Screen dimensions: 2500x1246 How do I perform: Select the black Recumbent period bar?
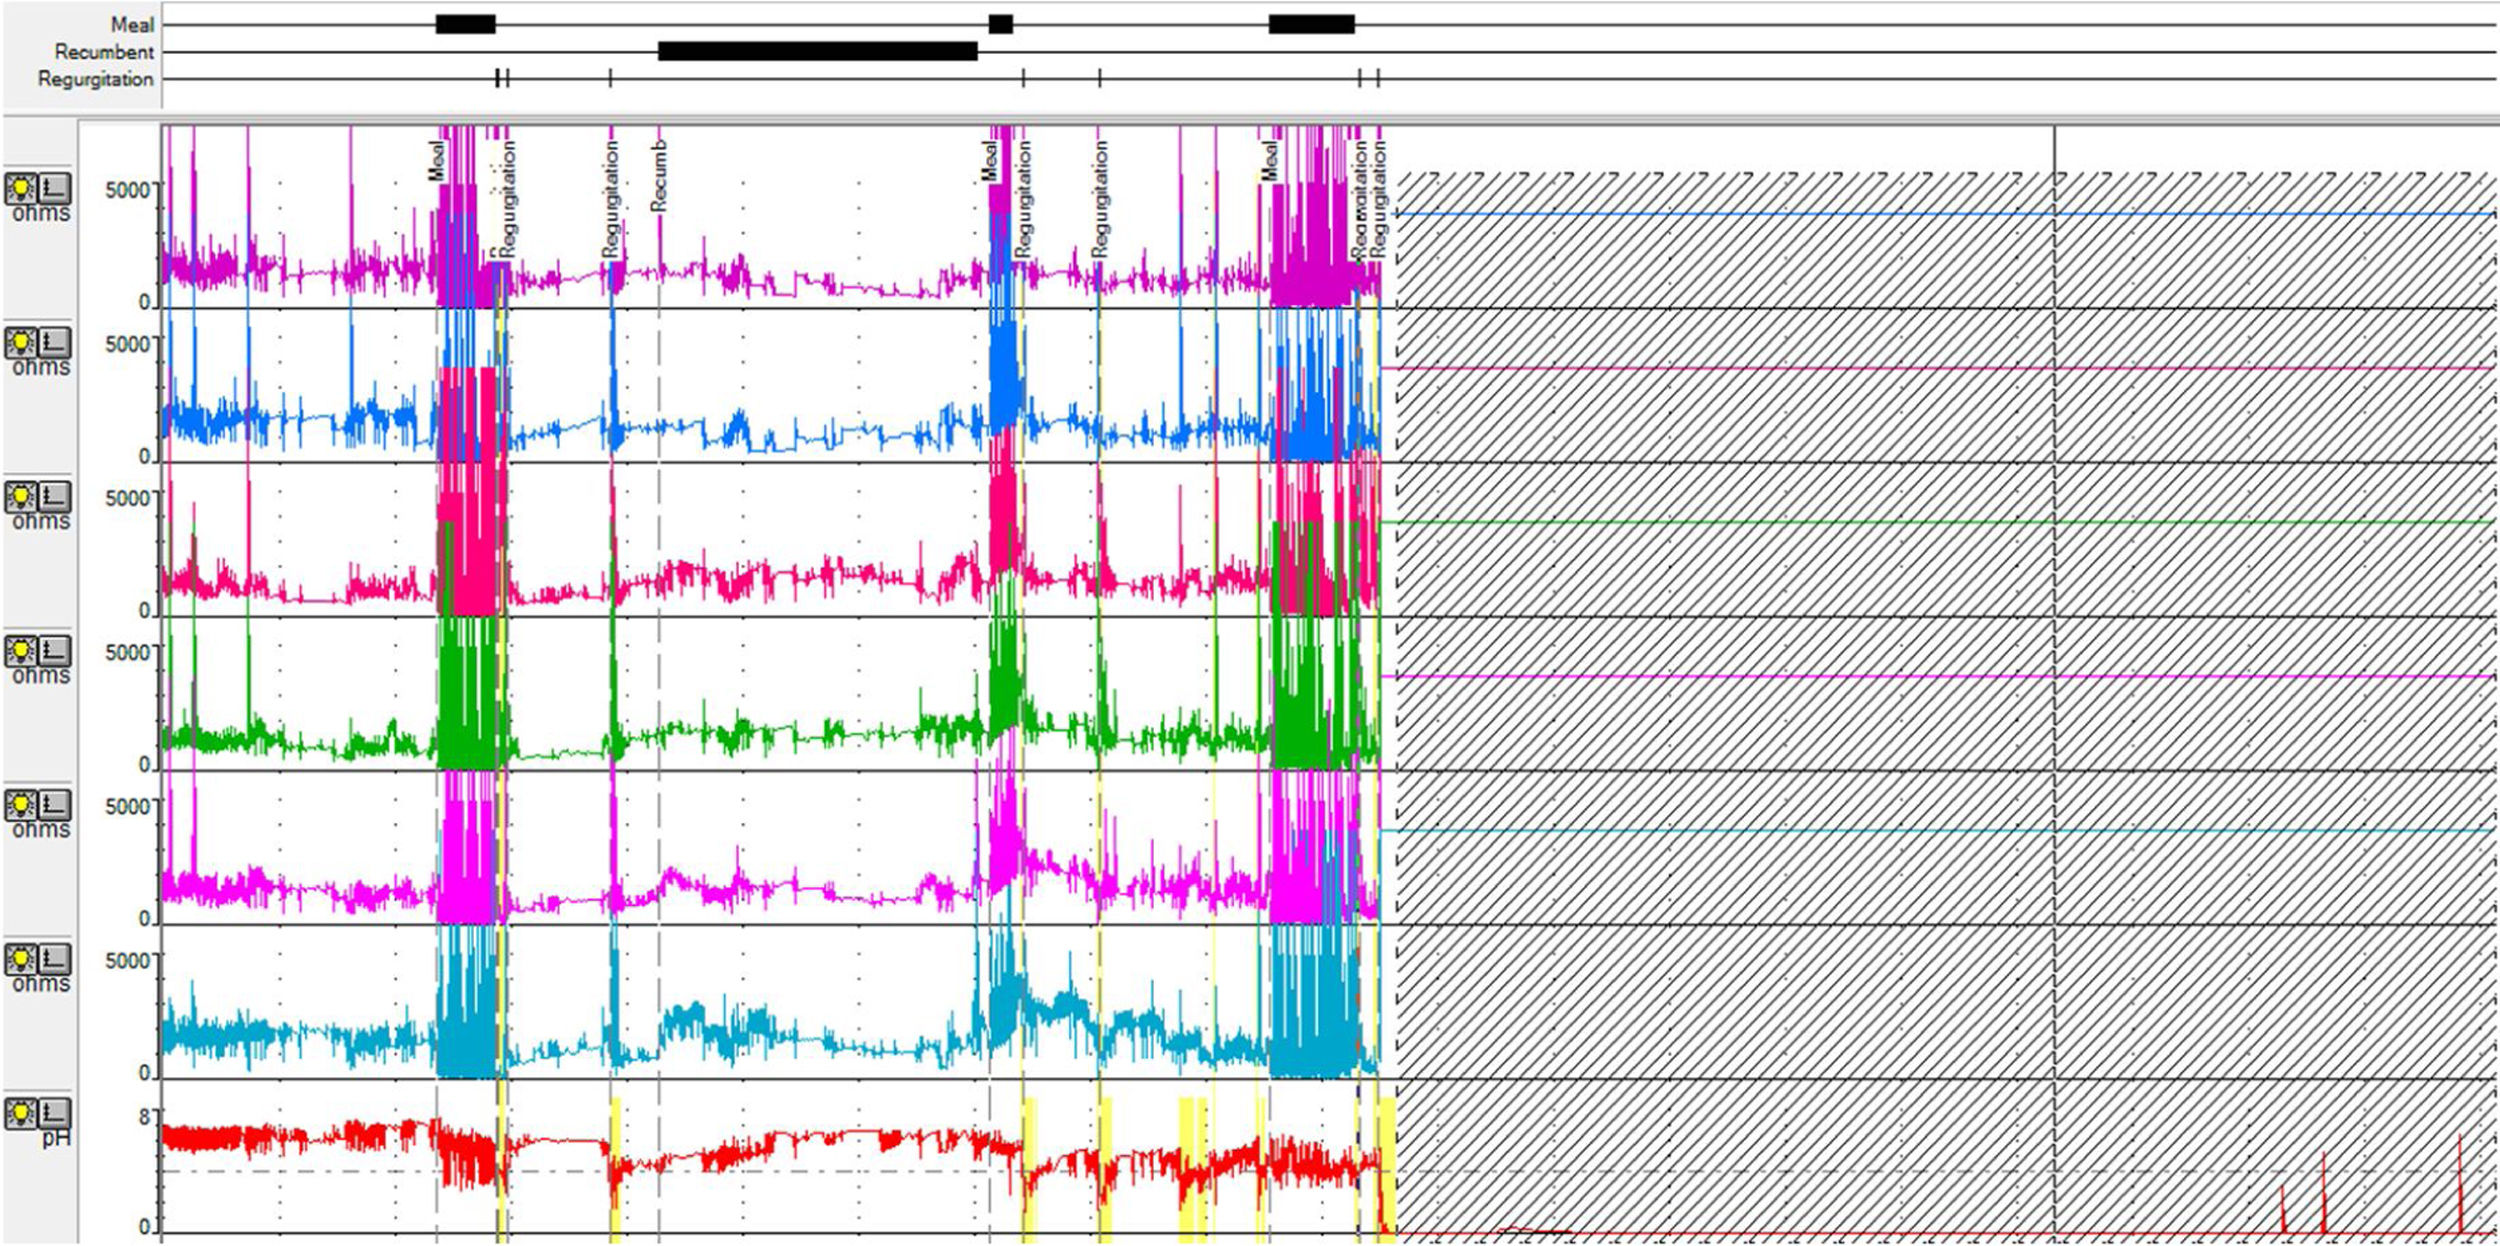click(x=817, y=51)
